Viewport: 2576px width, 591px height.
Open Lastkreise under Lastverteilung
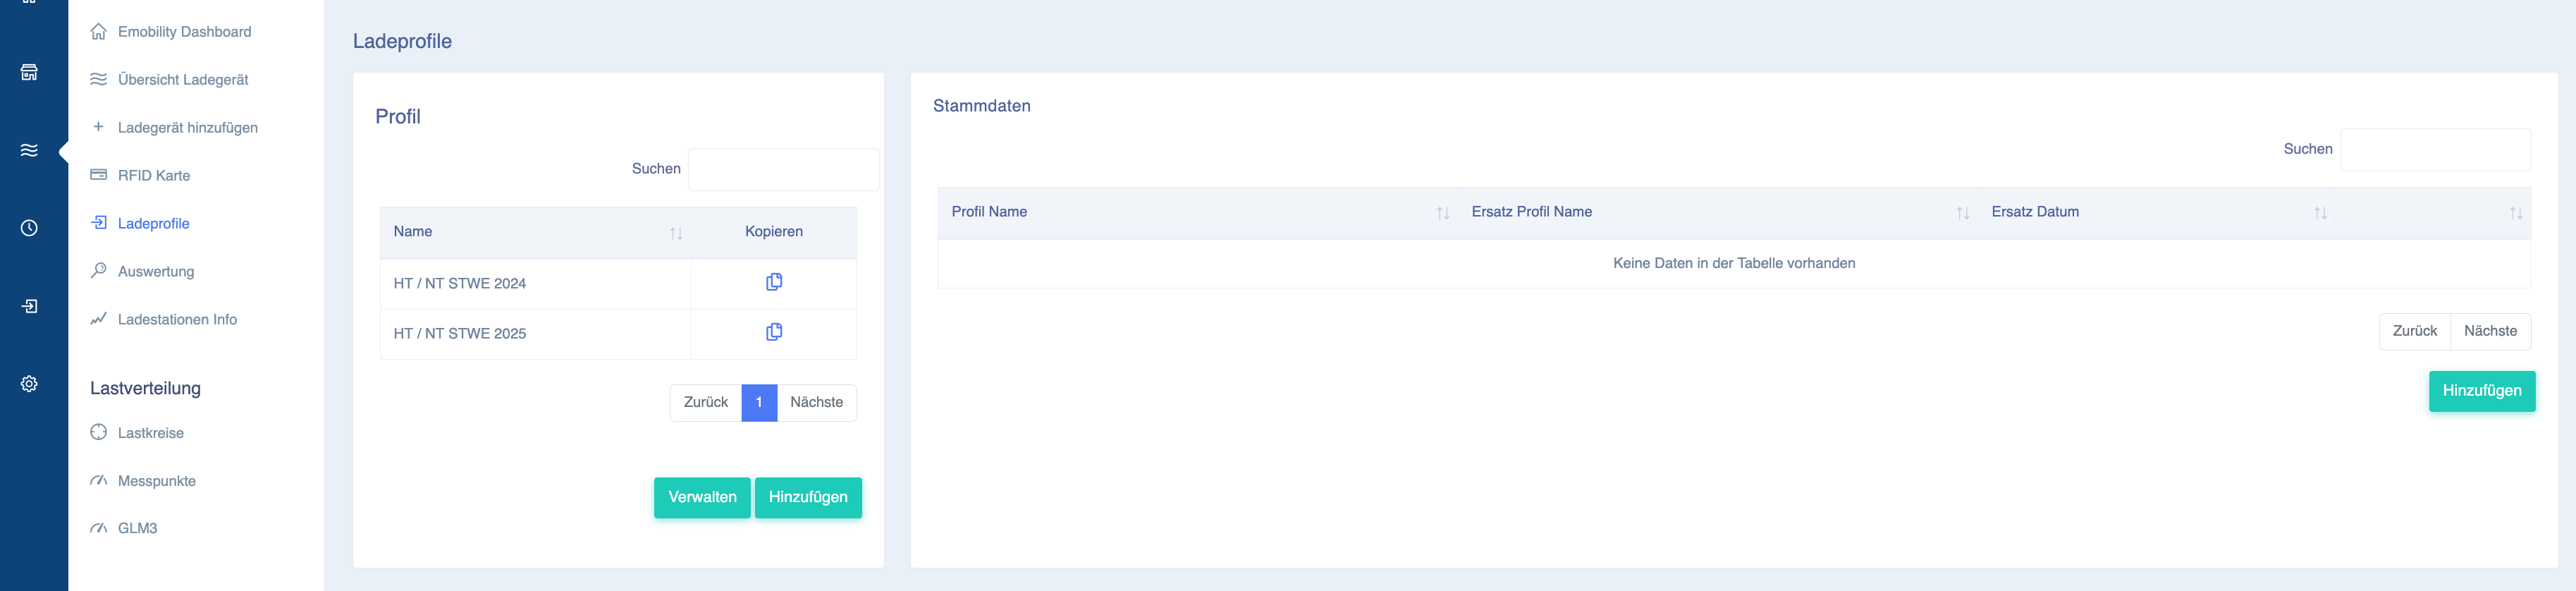click(x=151, y=433)
